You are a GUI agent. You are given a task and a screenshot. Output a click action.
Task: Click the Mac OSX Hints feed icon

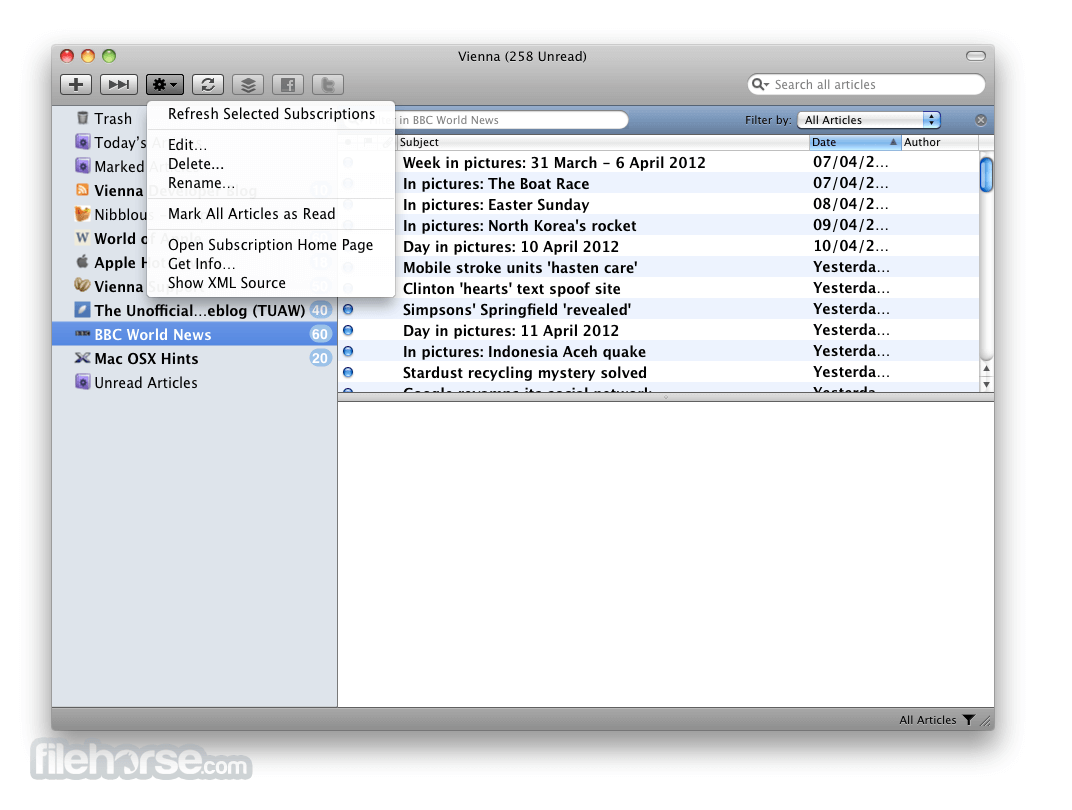[x=83, y=357]
